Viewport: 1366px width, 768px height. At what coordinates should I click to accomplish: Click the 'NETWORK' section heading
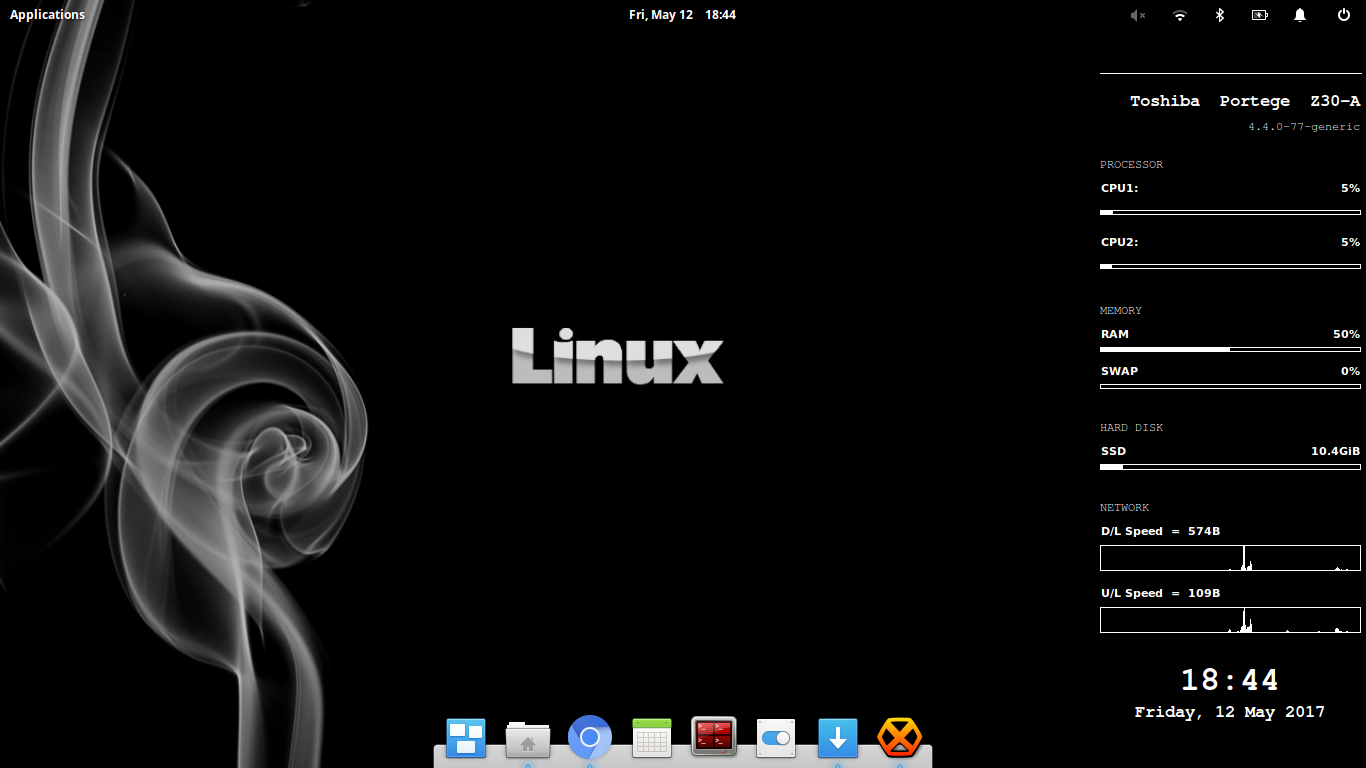(x=1125, y=508)
